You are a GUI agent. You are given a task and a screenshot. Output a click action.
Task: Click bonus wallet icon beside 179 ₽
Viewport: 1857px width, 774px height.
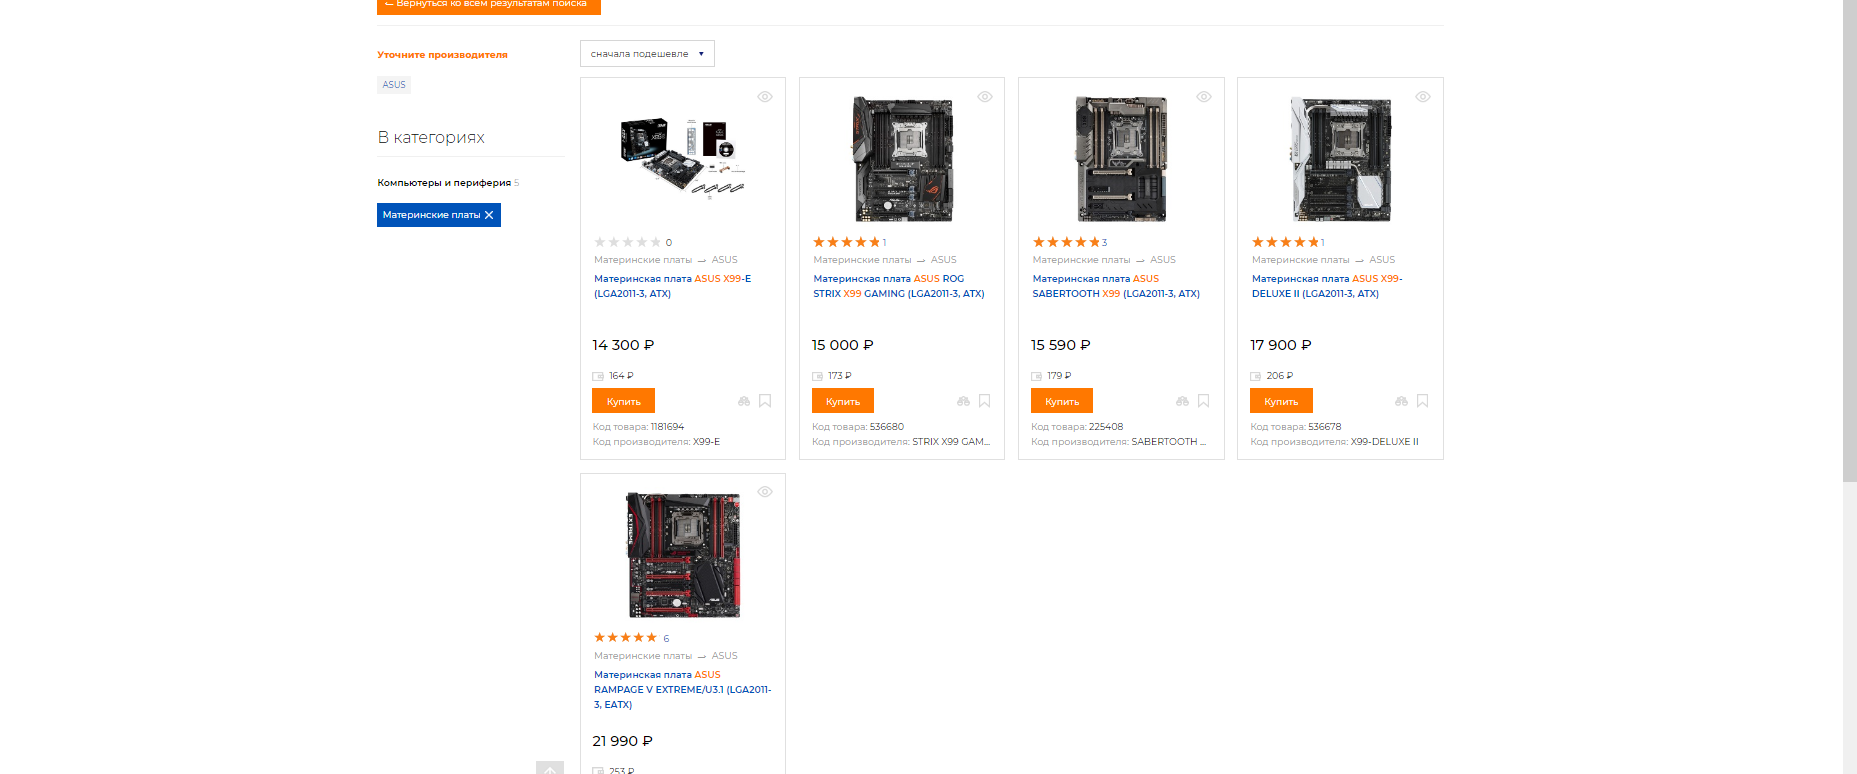[x=1036, y=376]
